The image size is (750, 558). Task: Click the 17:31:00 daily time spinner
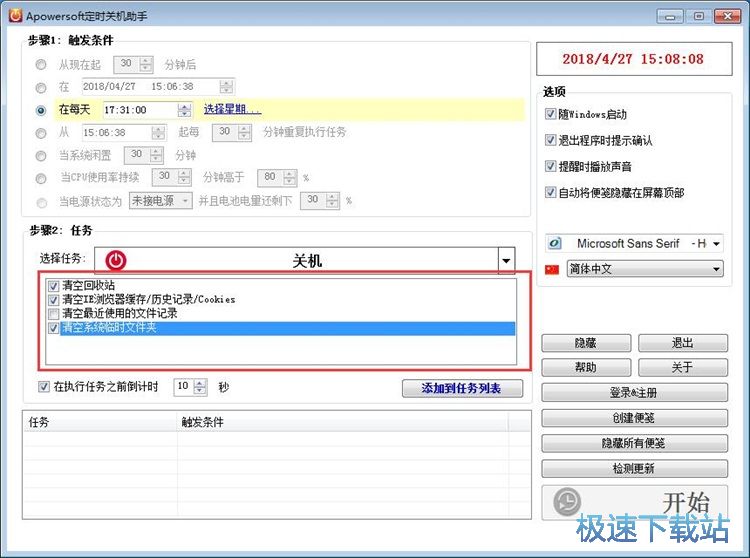(x=184, y=110)
